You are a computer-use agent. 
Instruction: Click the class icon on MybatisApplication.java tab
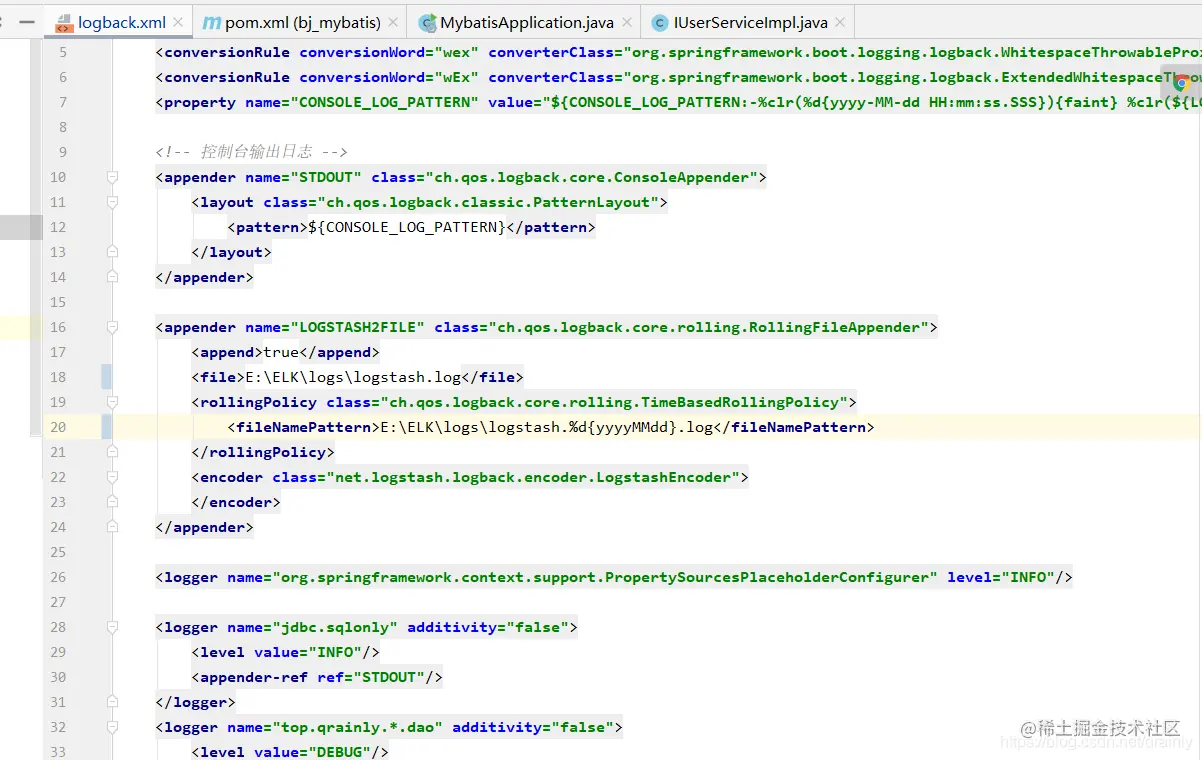pyautogui.click(x=428, y=22)
